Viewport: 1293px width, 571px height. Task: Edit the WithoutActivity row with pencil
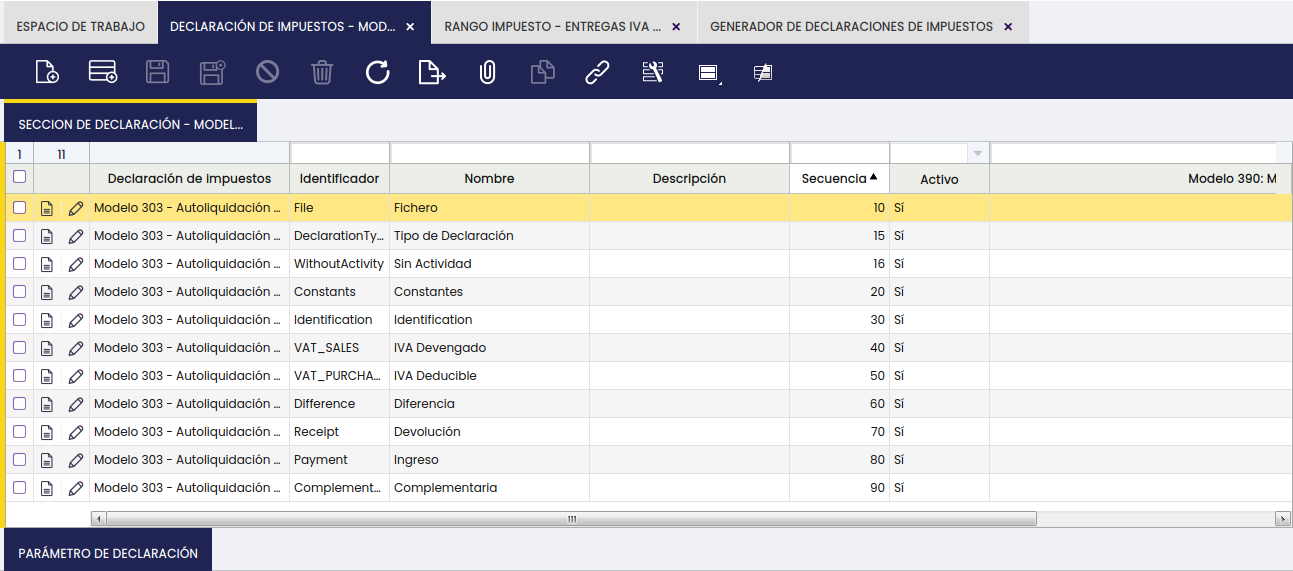point(76,264)
